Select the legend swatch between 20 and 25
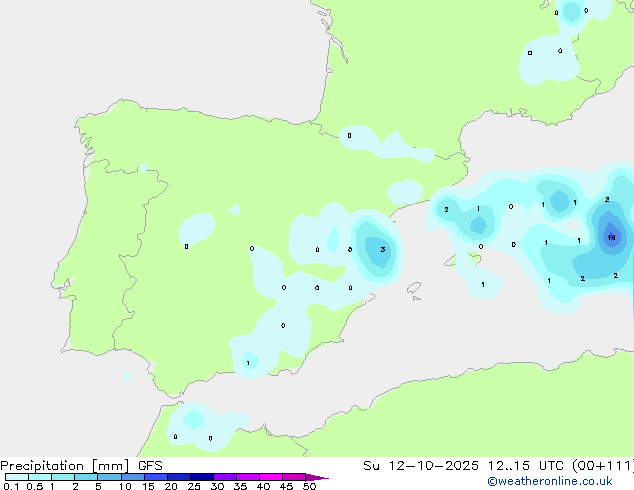Image resolution: width=634 pixels, height=490 pixels. [179, 477]
